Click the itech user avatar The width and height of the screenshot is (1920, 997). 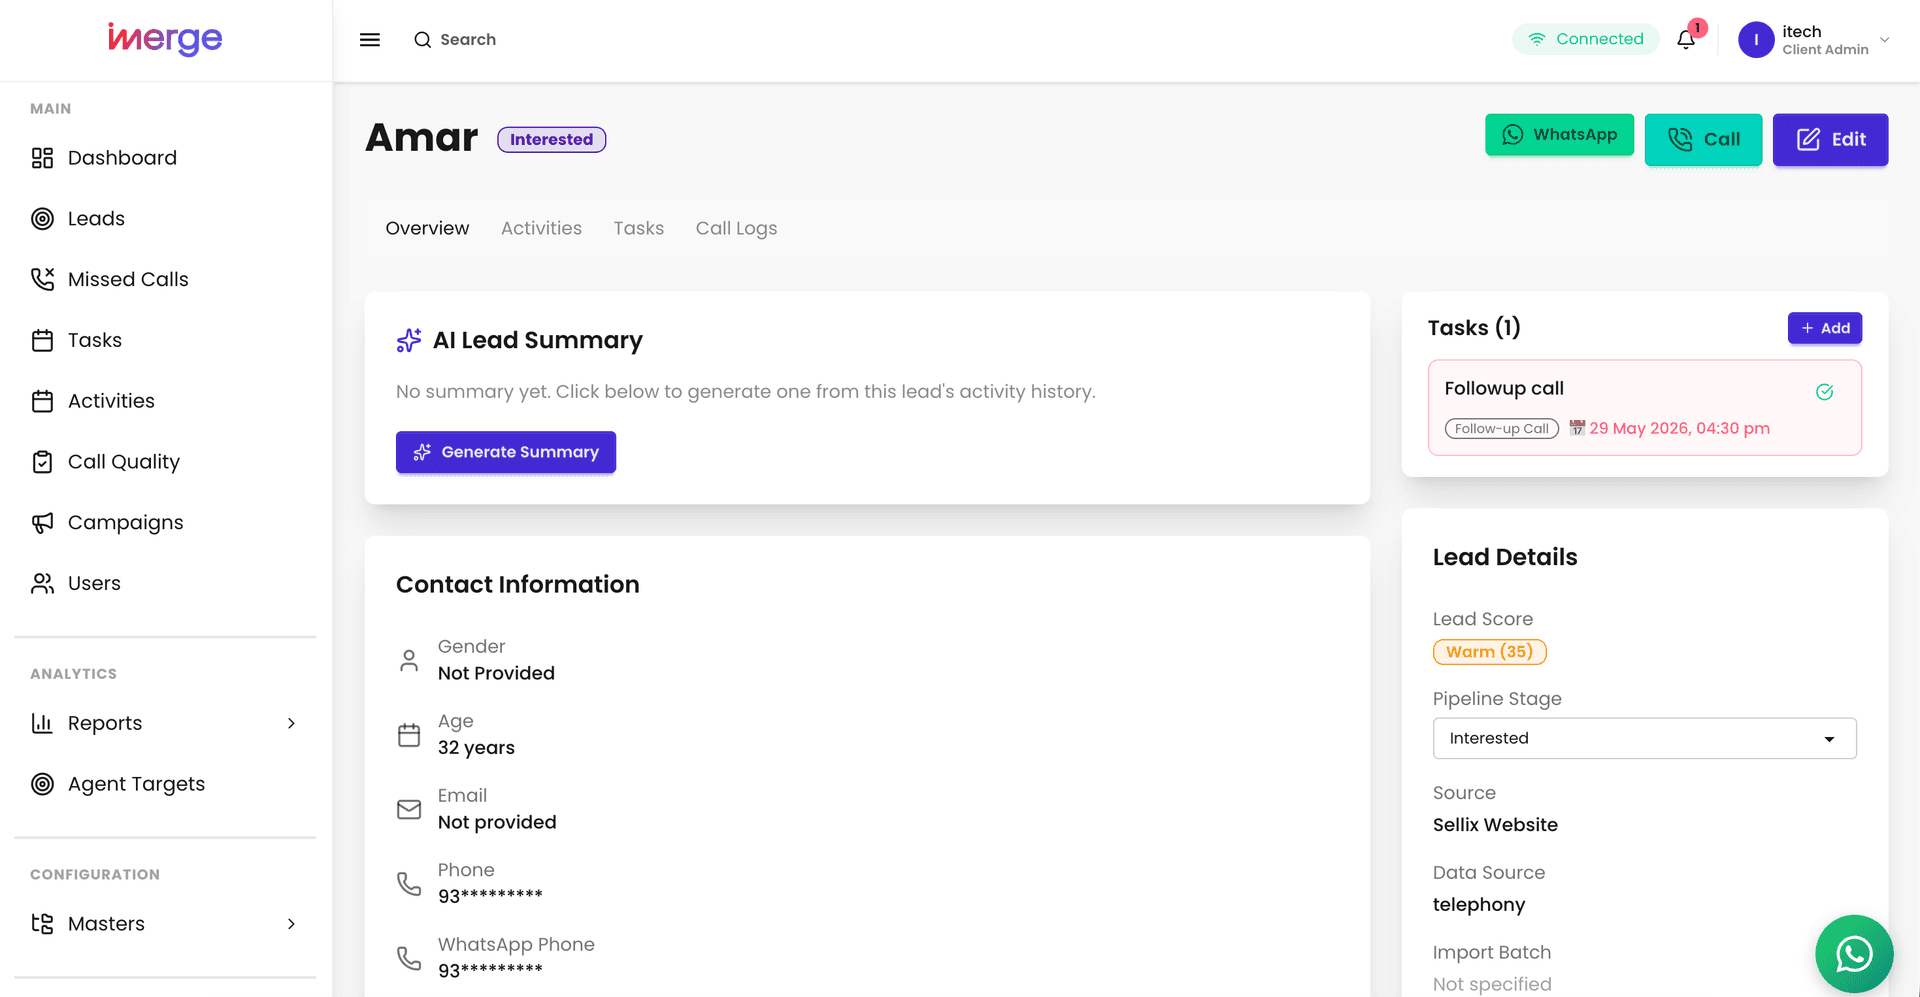click(1756, 40)
